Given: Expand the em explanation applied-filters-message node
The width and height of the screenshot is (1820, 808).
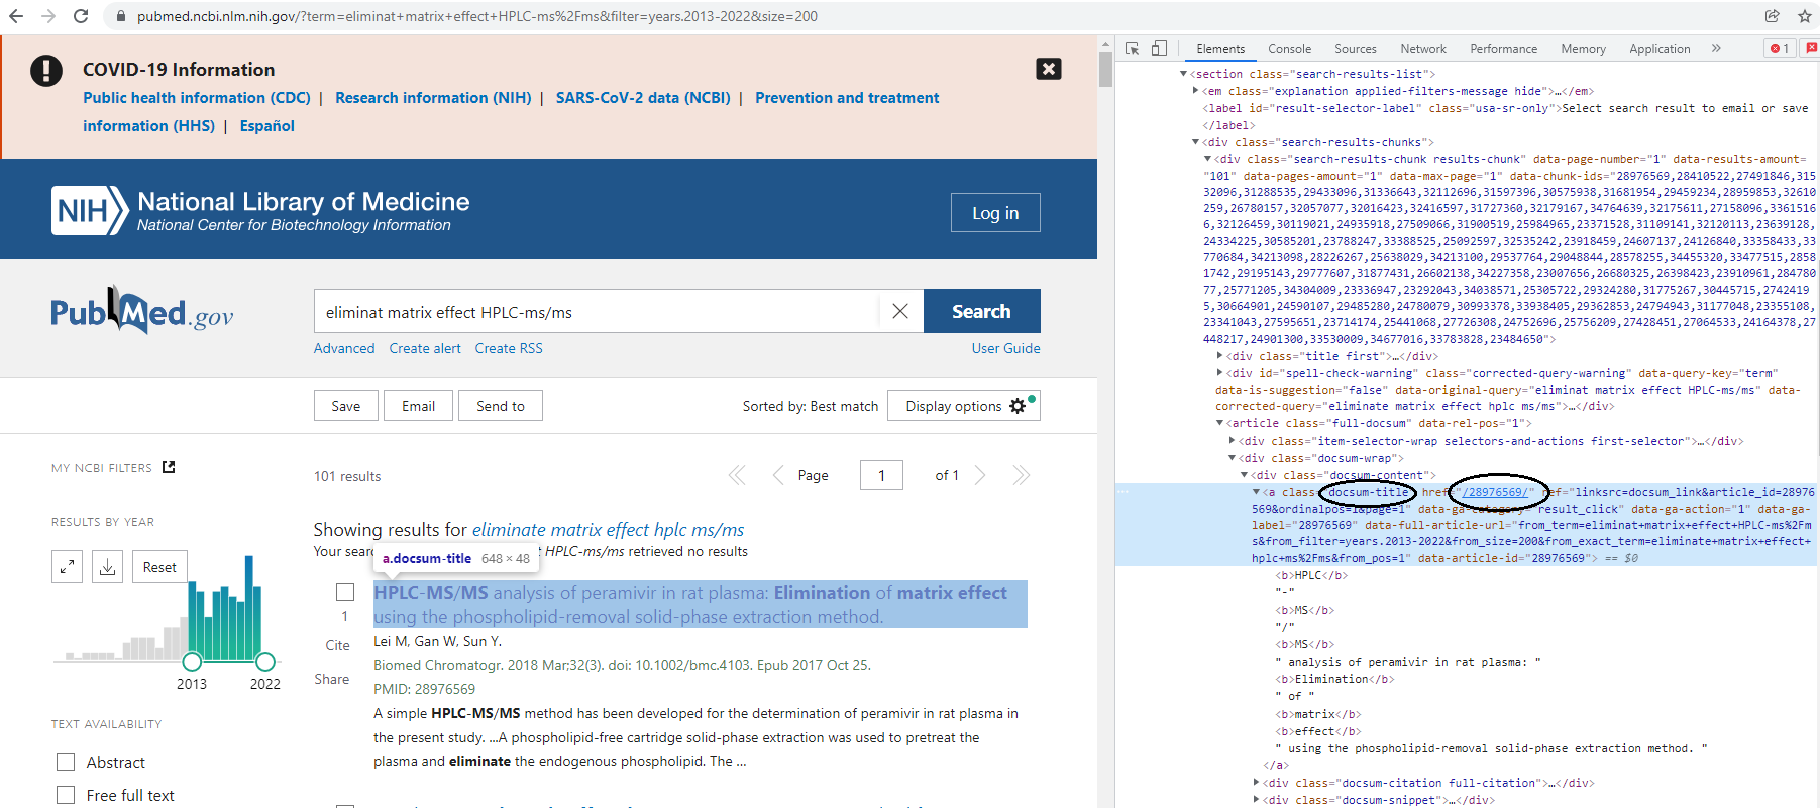Looking at the screenshot, I should (x=1196, y=91).
